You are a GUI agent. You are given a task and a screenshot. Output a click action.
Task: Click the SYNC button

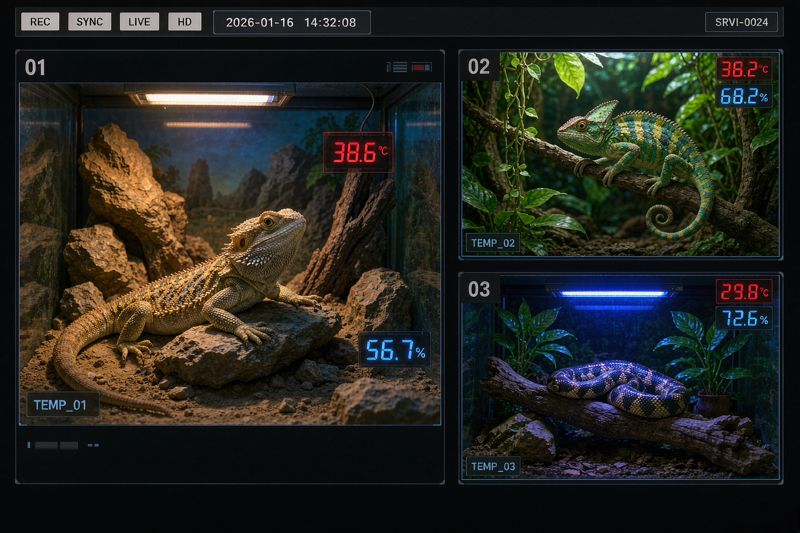pyautogui.click(x=89, y=22)
